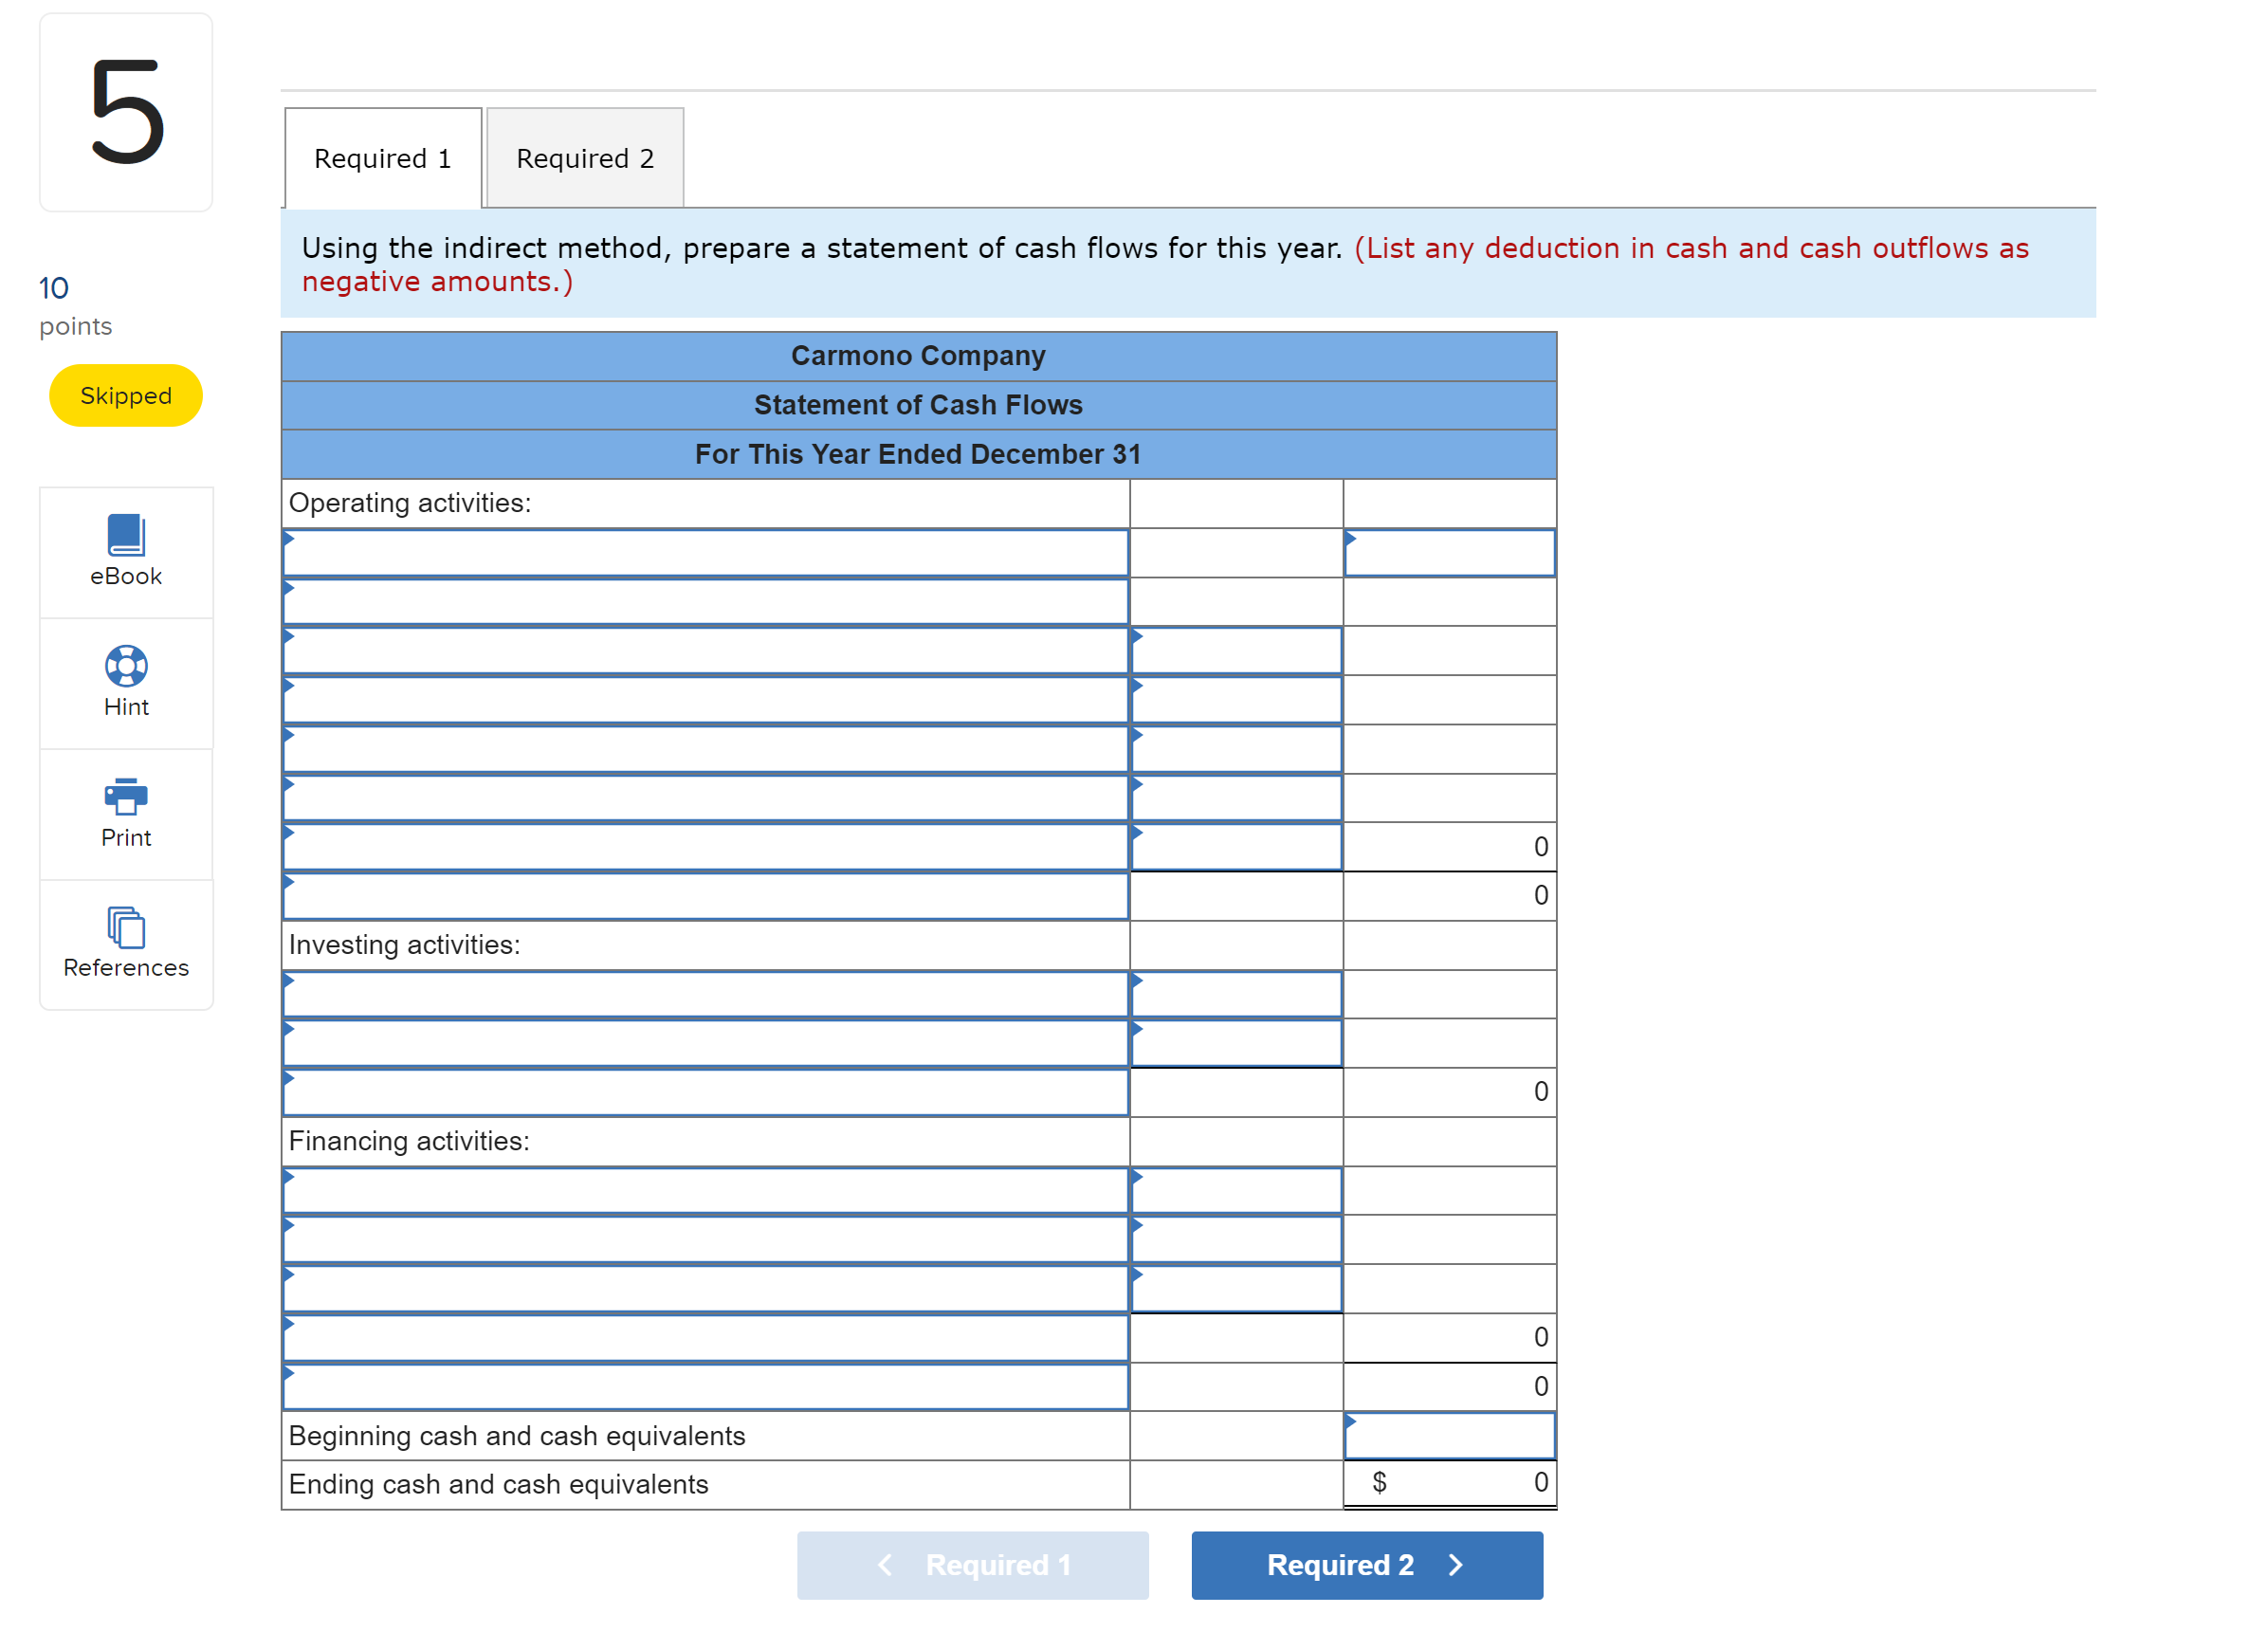
Task: Click Beginning cash and cash equivalents amount field
Action: 1450,1437
